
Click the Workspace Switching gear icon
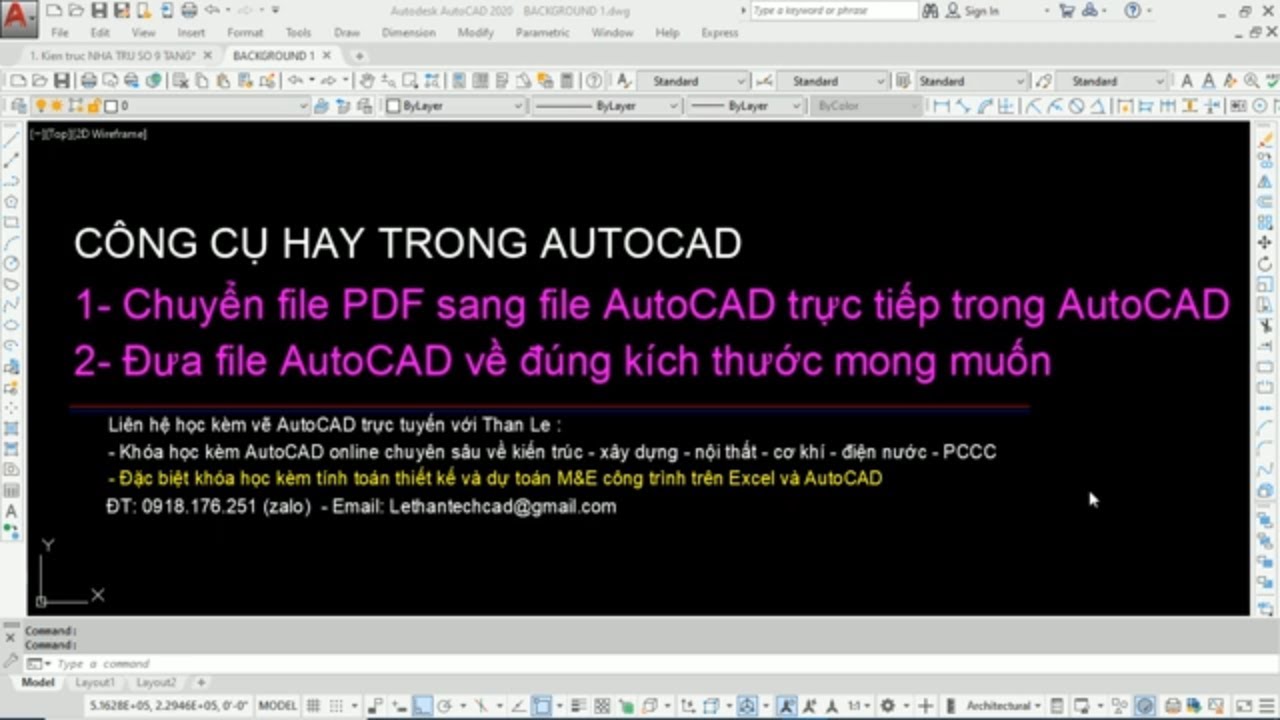(x=887, y=706)
